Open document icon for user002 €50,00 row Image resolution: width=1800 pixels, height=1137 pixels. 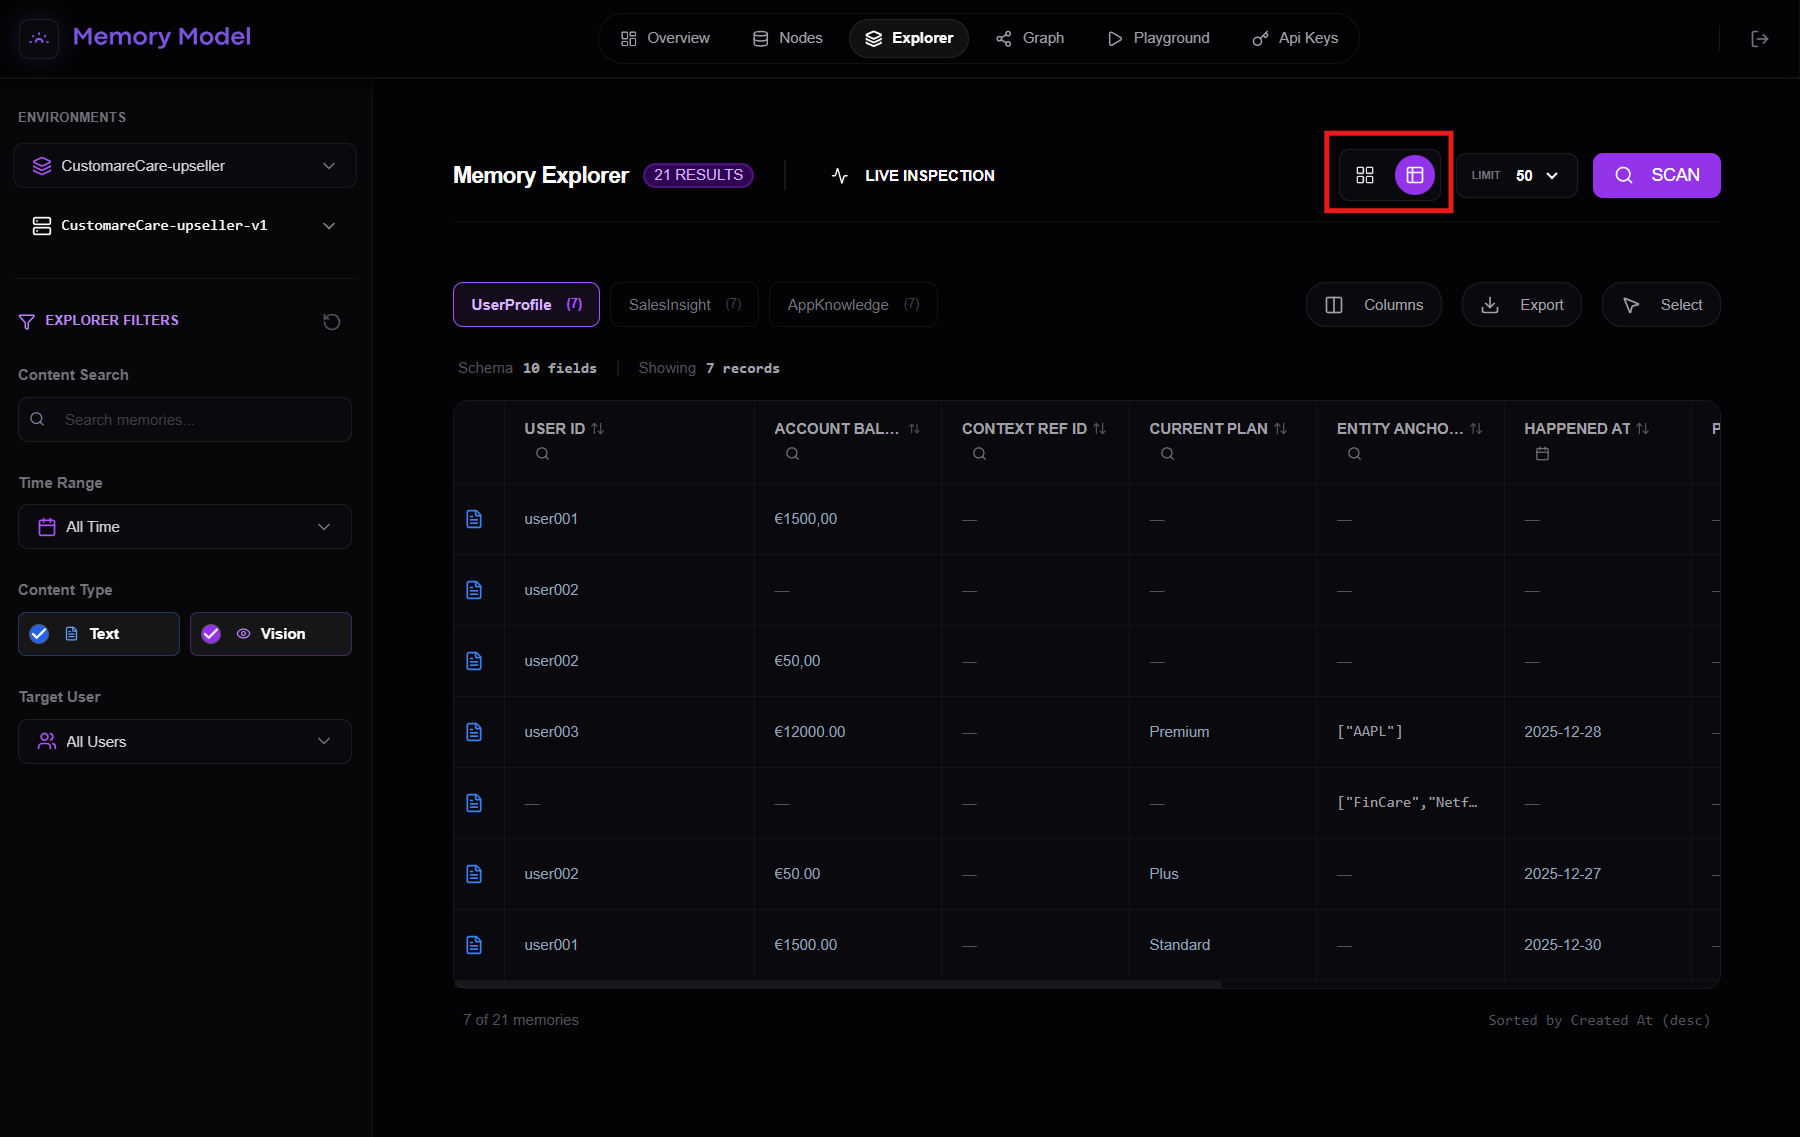474,661
